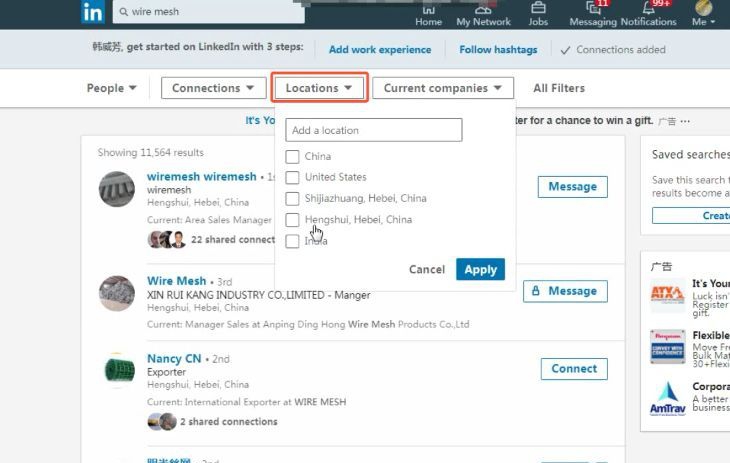The height and width of the screenshot is (463, 730).
Task: Click Follow hashtags link
Action: 498,49
